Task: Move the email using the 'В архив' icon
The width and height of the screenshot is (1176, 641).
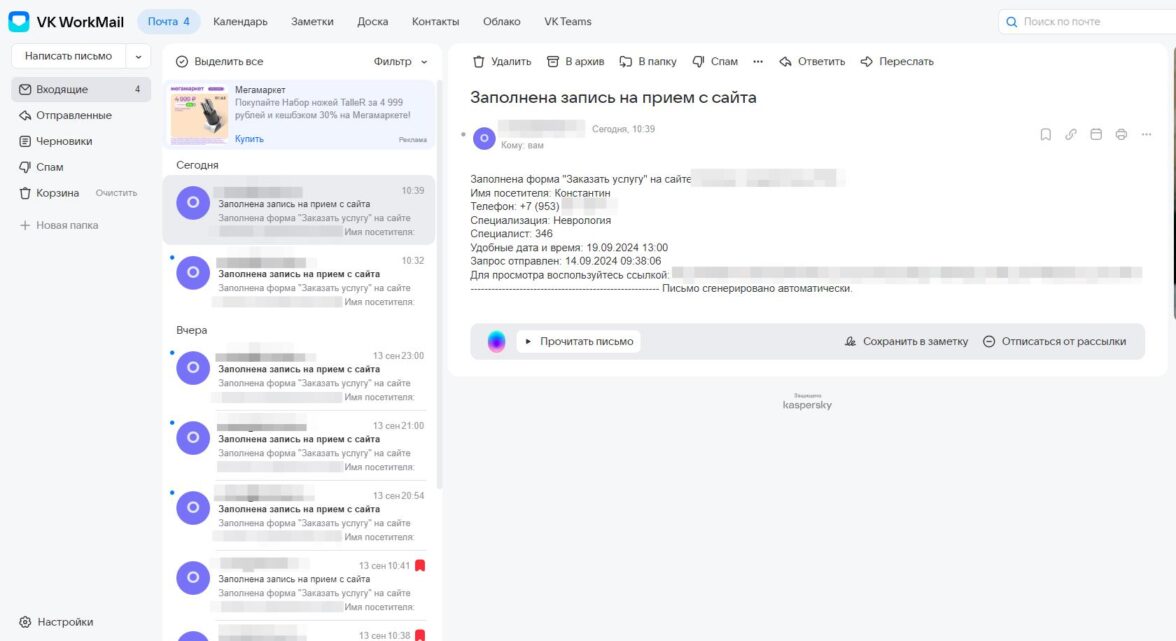Action: [x=553, y=62]
